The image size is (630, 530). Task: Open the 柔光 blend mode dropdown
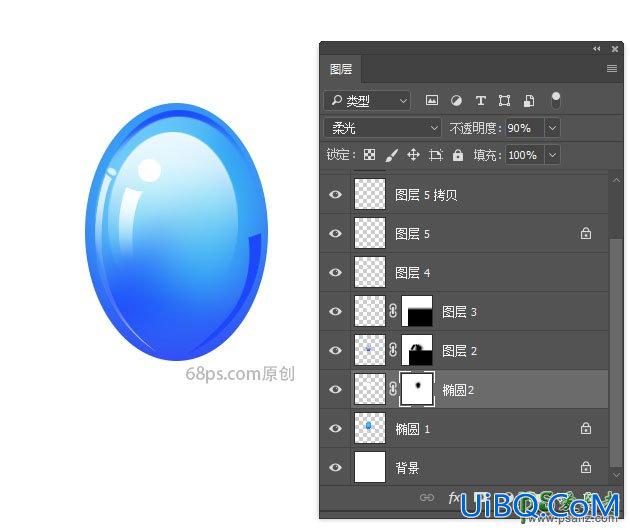click(382, 128)
